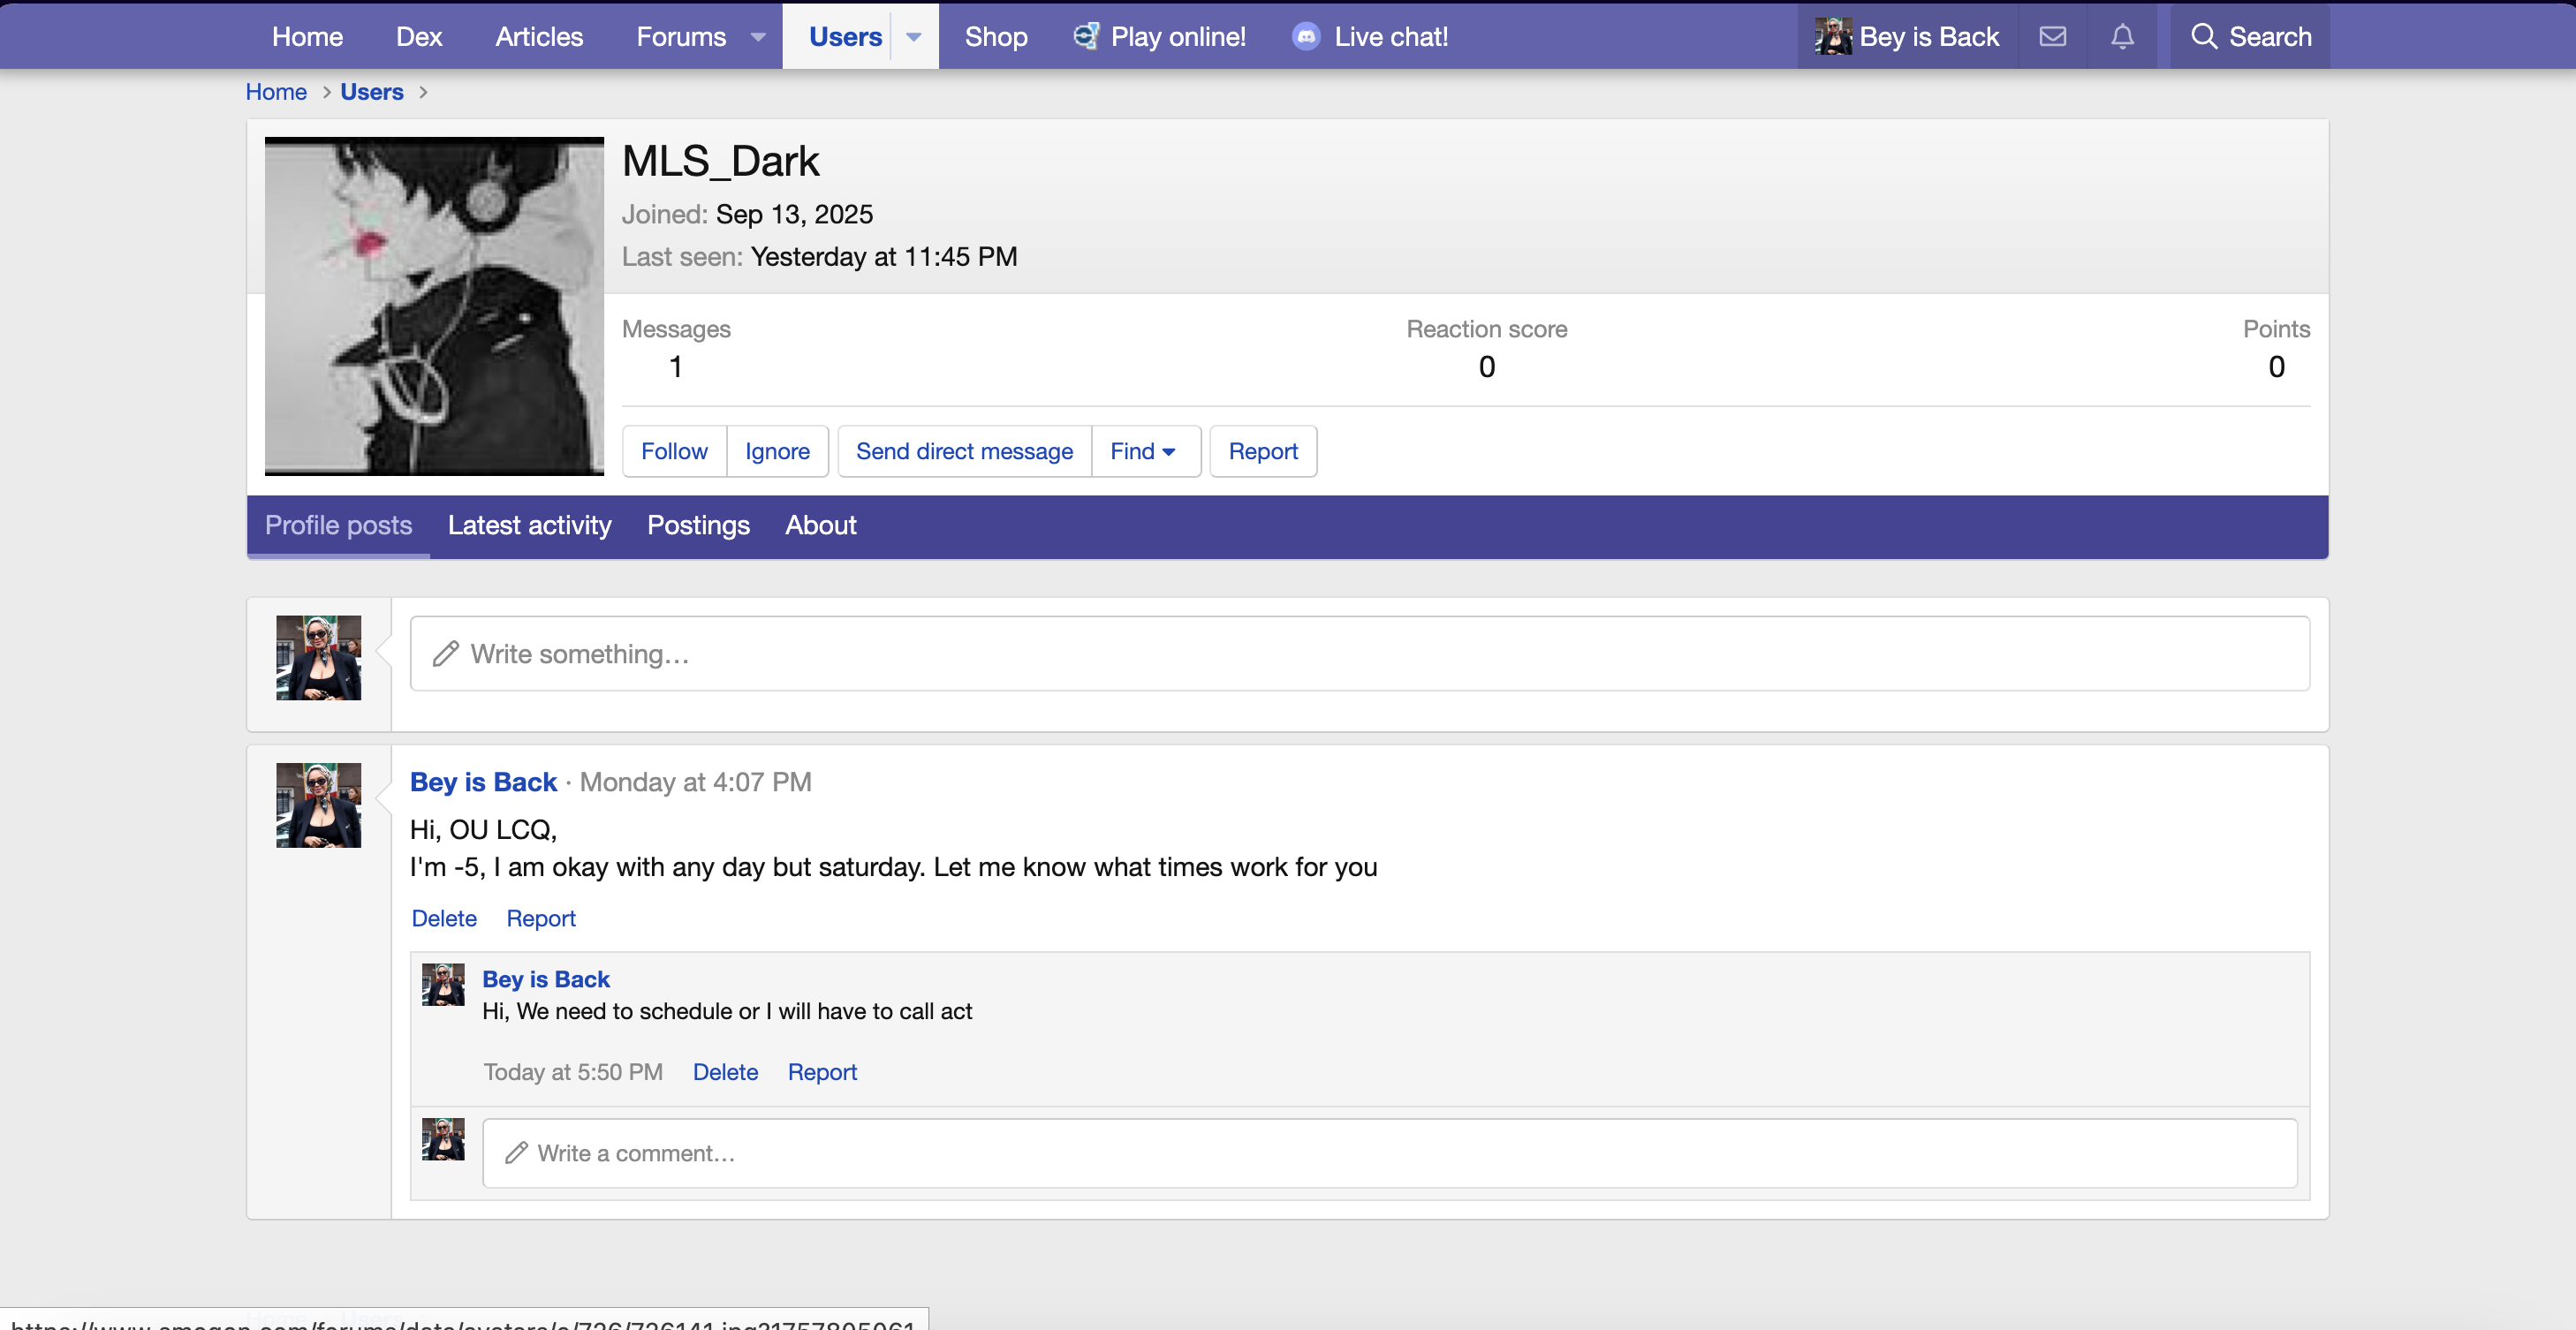Screen dimensions: 2576x1330
Task: Expand the Users menu dropdown arrow
Action: [x=913, y=37]
